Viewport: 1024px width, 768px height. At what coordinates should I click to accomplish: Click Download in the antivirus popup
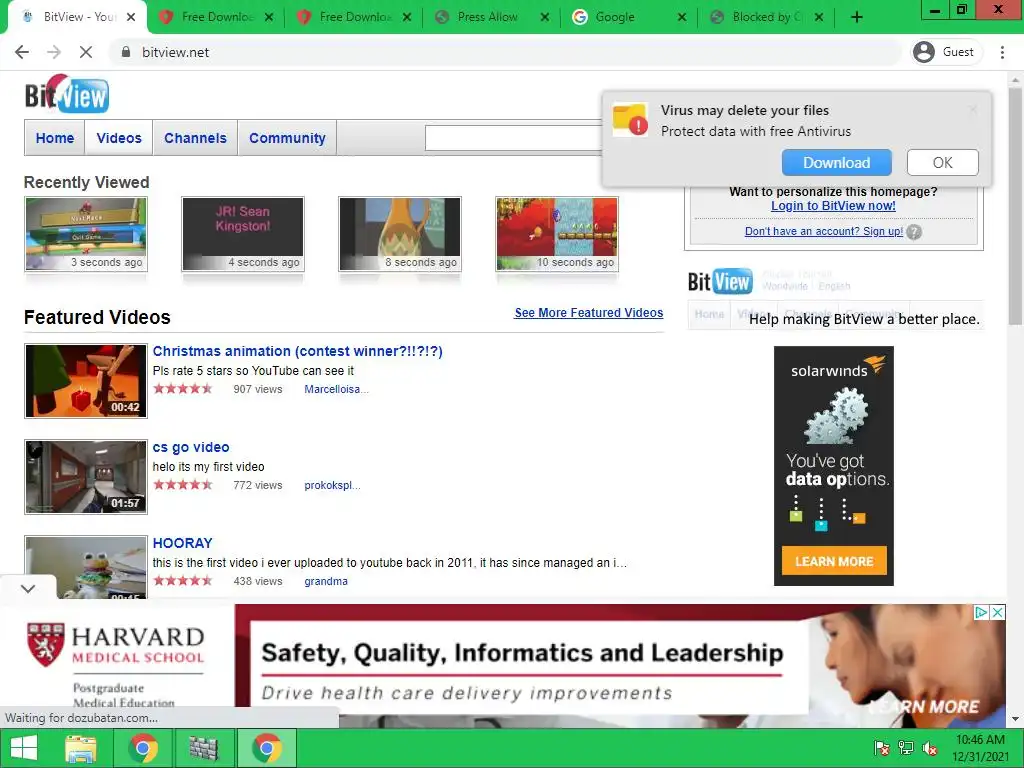pos(837,163)
